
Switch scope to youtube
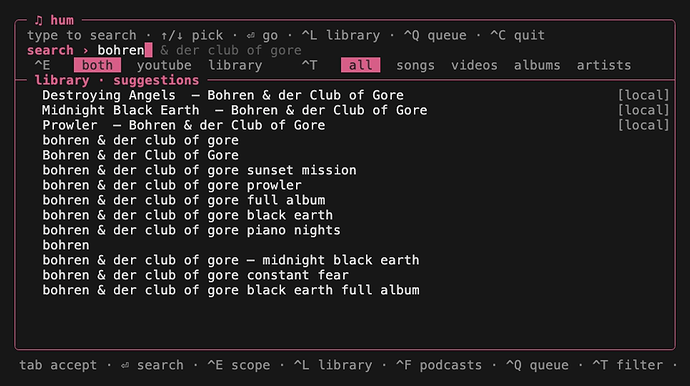point(164,65)
